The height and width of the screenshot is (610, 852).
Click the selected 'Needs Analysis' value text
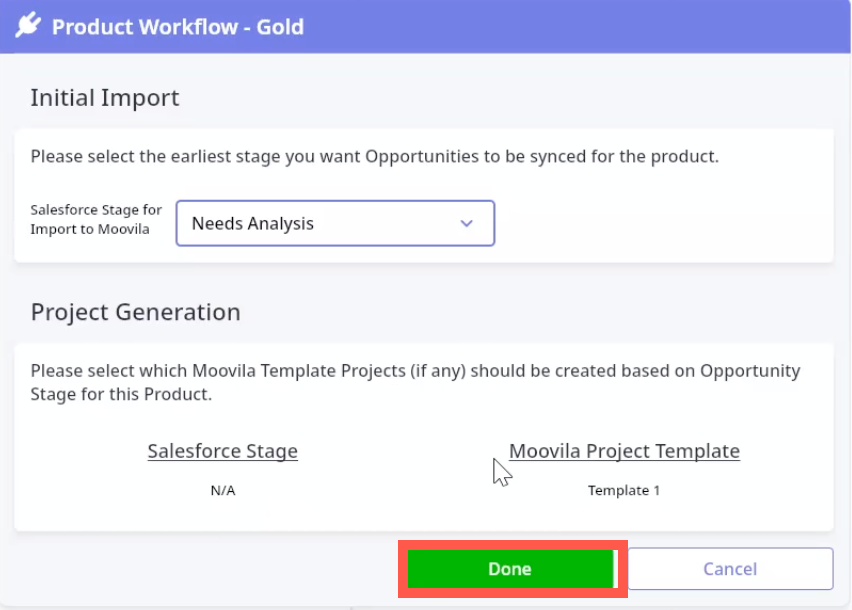tap(253, 224)
